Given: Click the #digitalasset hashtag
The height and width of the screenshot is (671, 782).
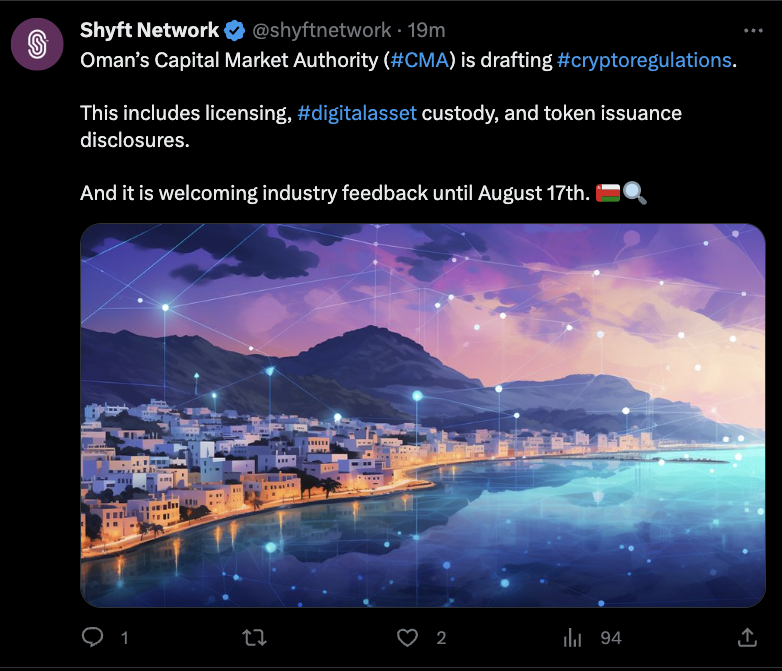Looking at the screenshot, I should 356,113.
